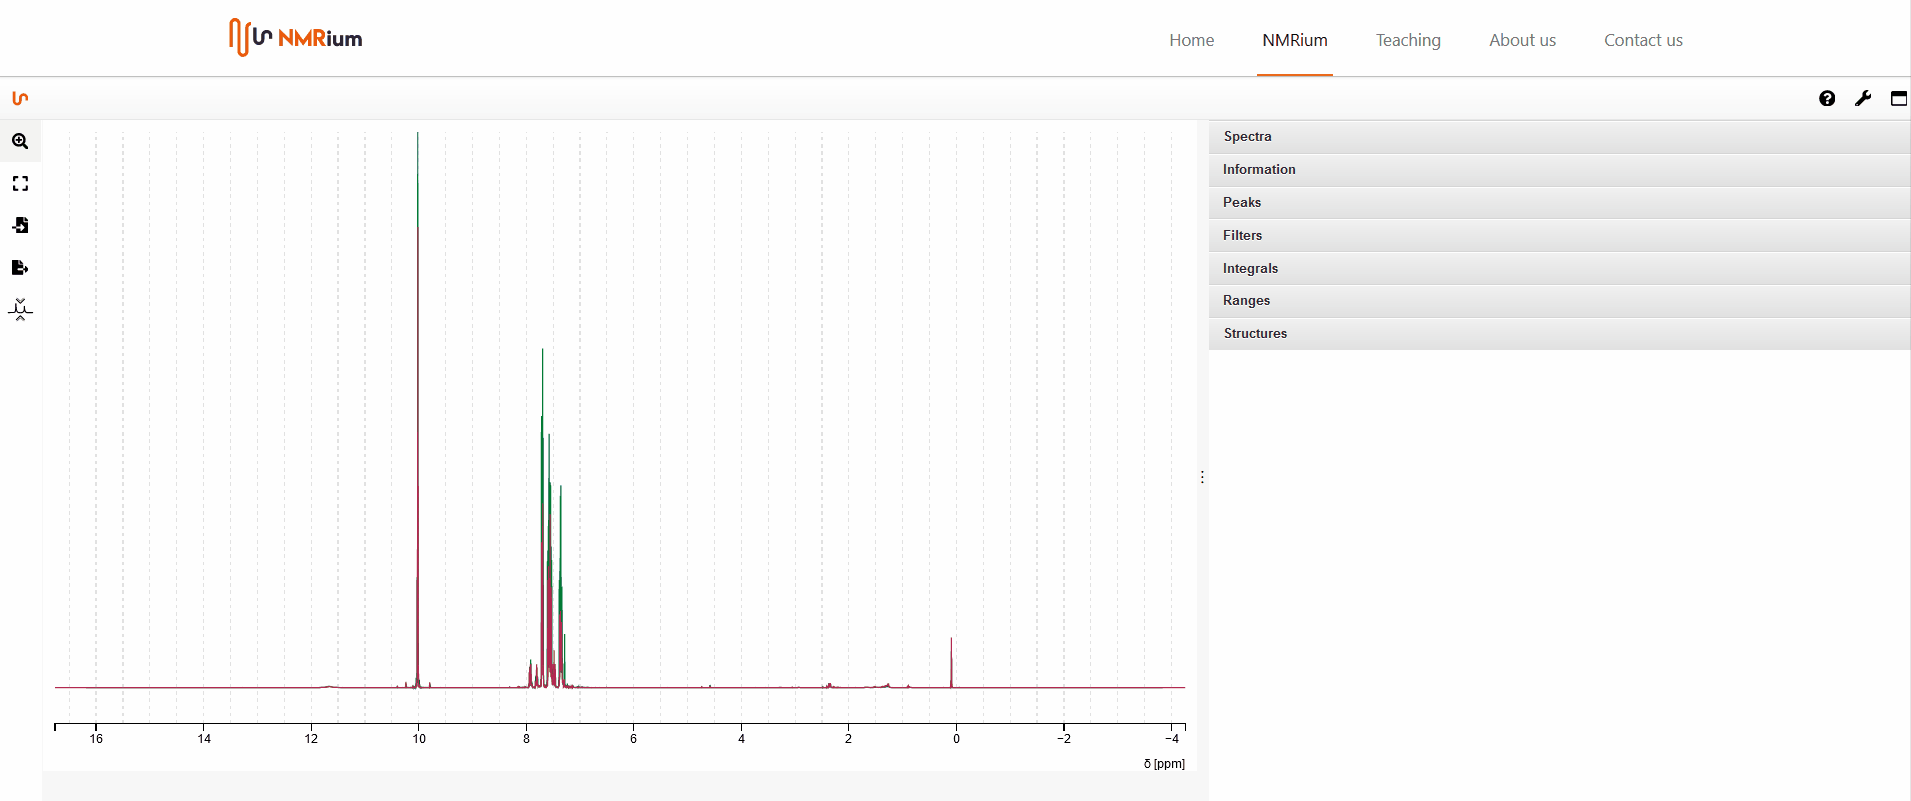Expand the Filters panel
This screenshot has height=801, width=1911.
pos(1559,236)
